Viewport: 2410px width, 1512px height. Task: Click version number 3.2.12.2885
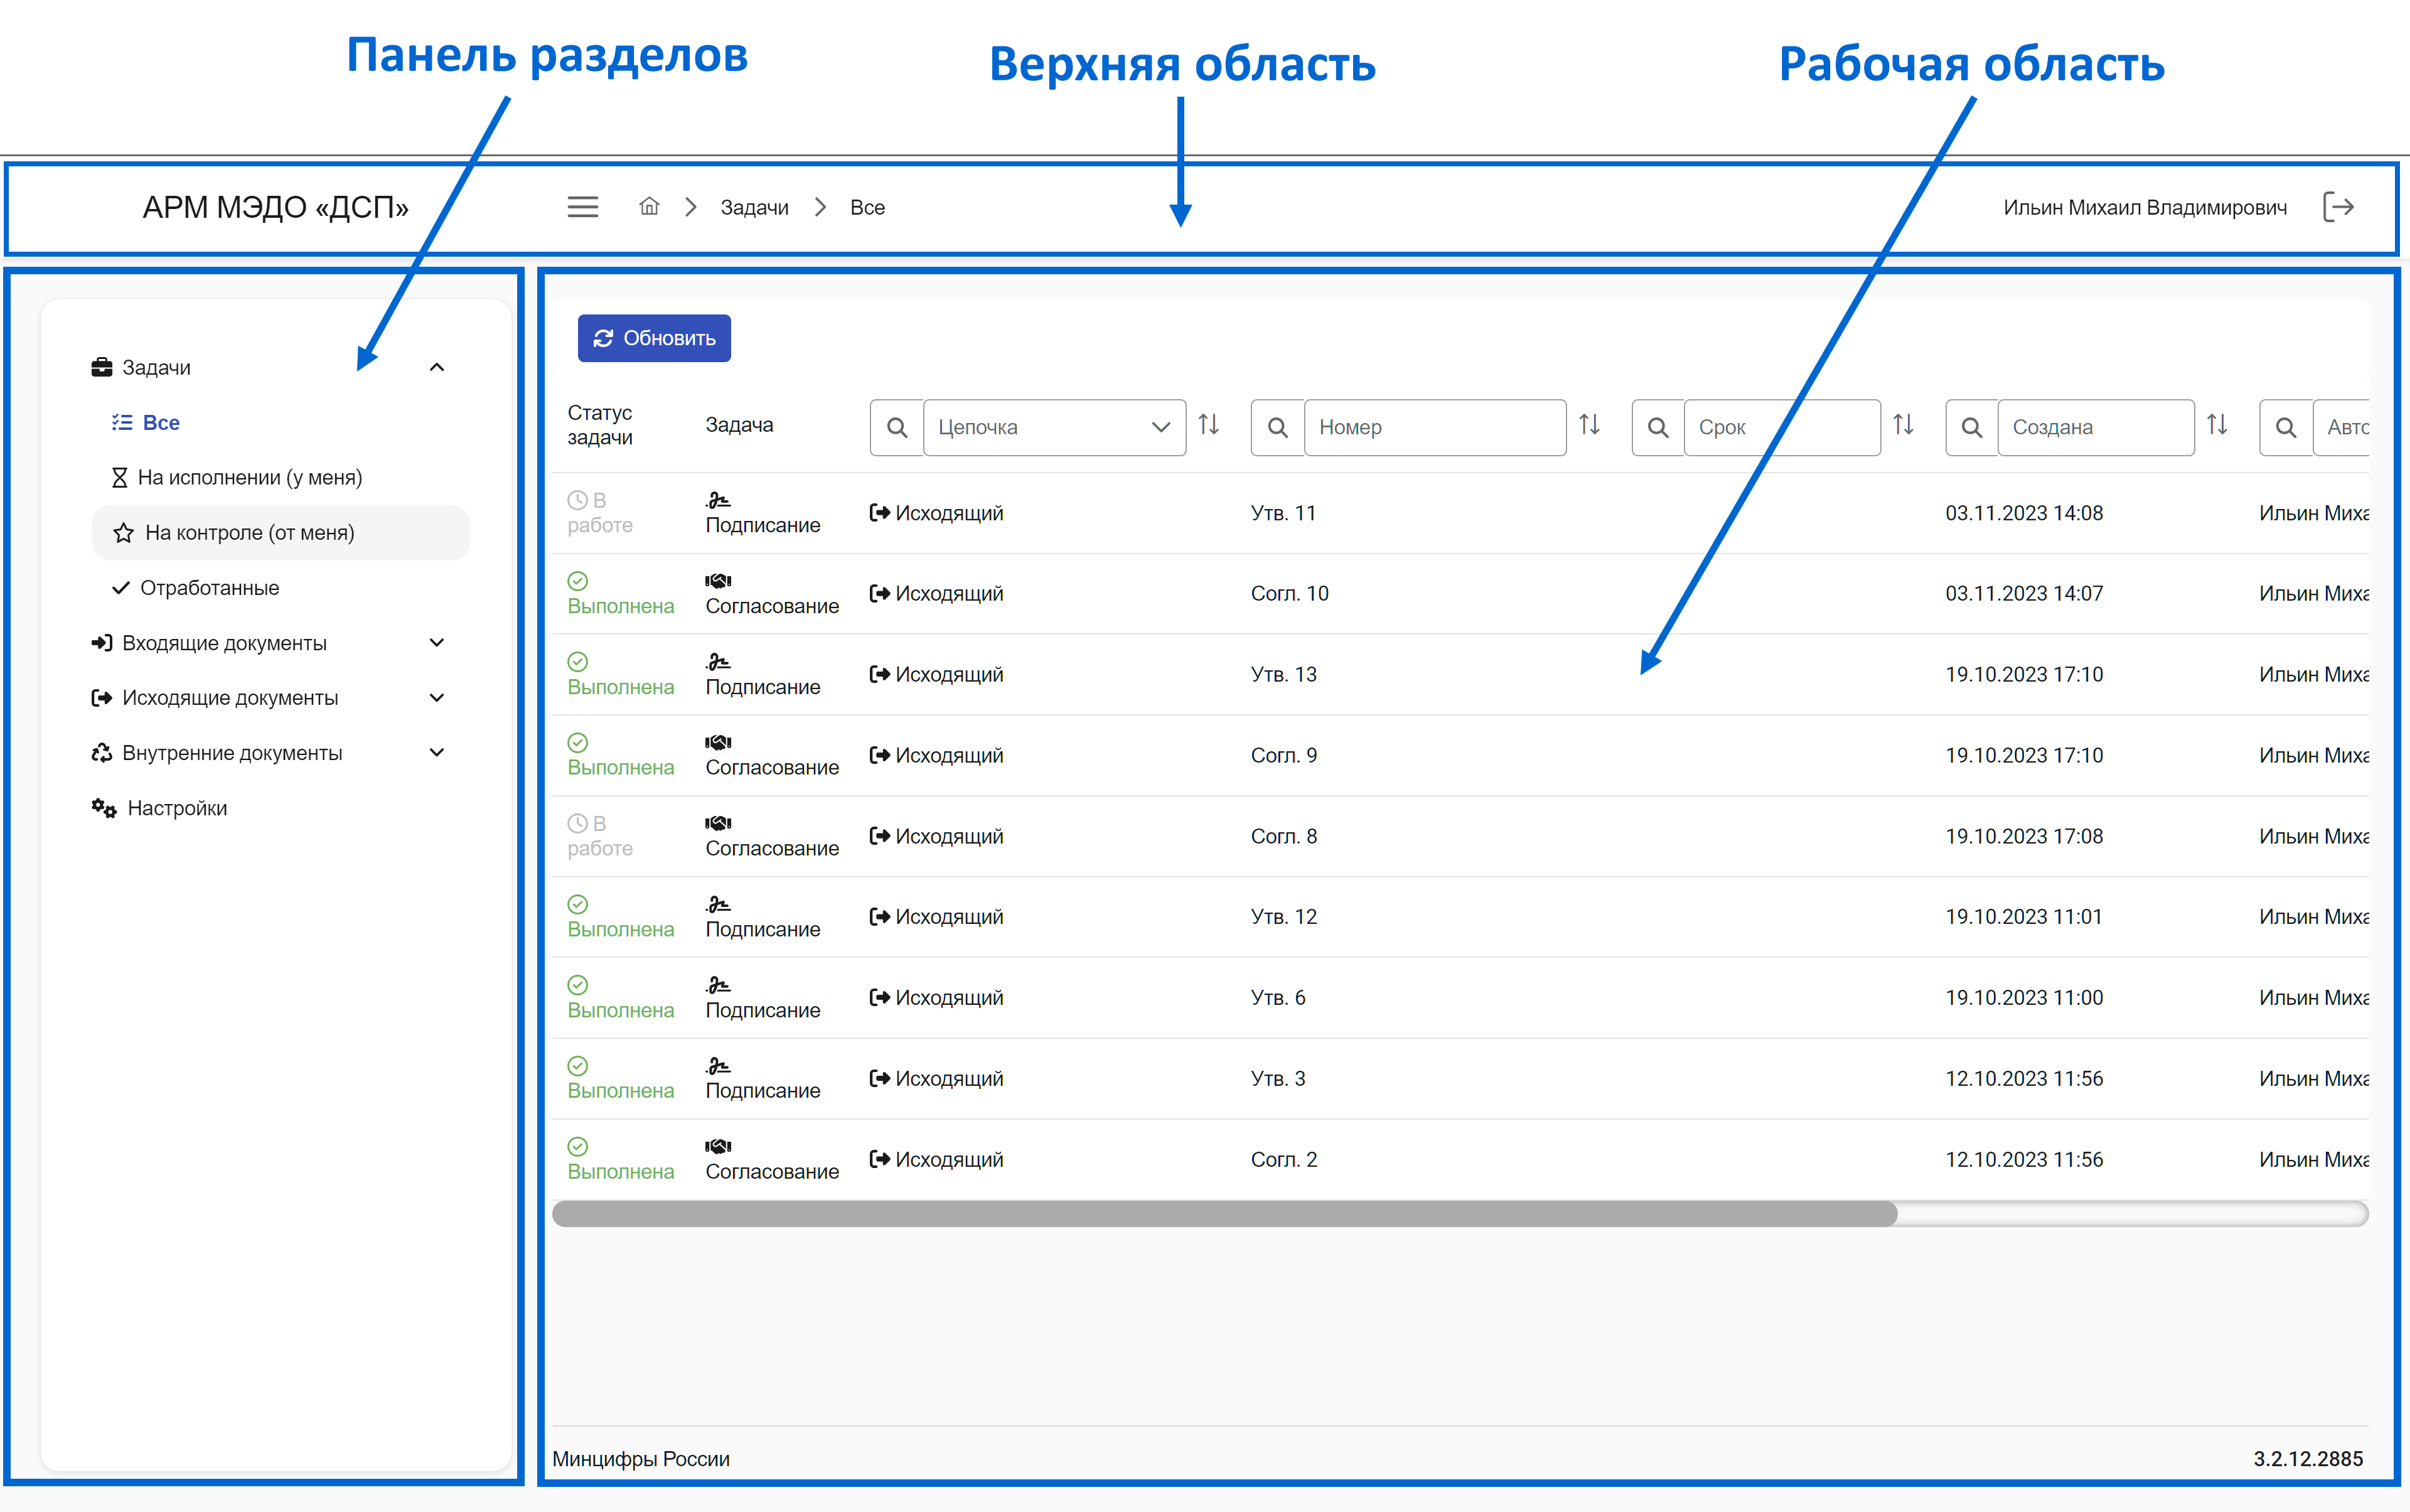[2308, 1459]
